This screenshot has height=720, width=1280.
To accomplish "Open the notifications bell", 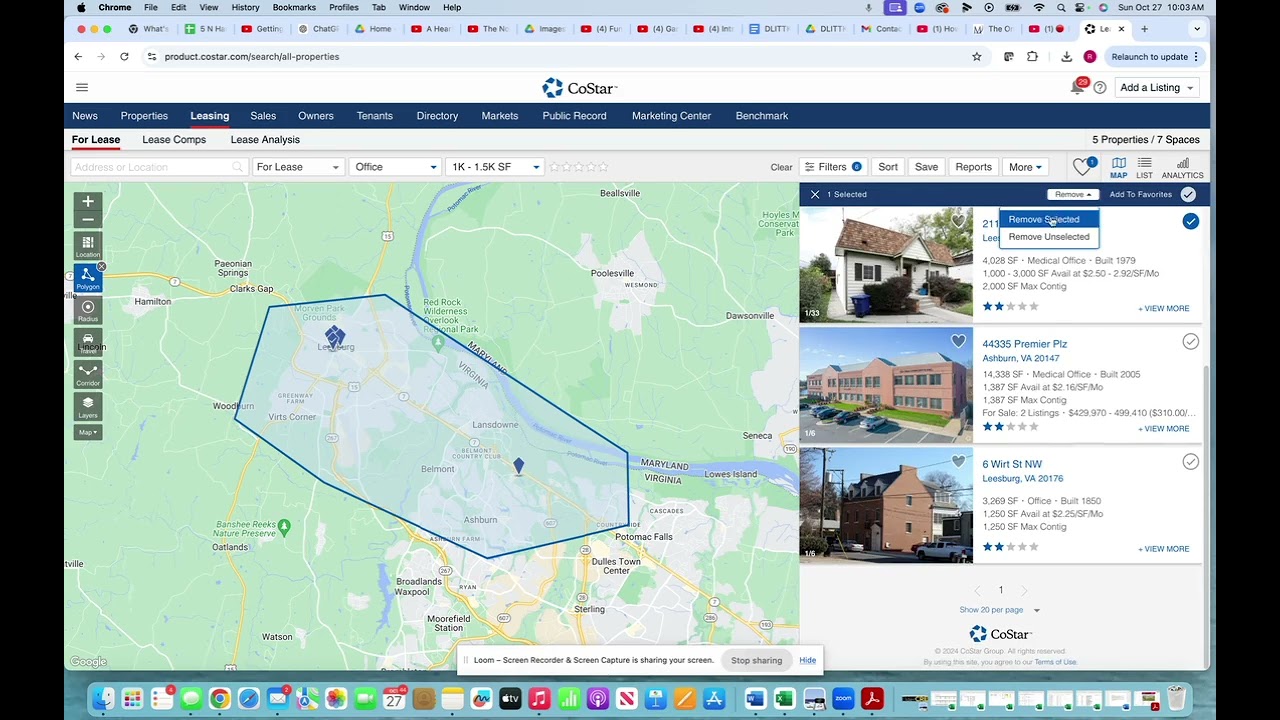I will [x=1077, y=88].
